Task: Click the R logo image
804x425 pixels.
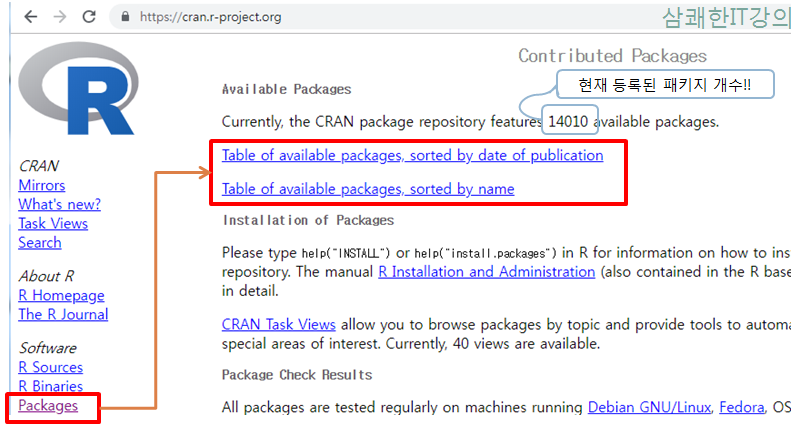Action: pyautogui.click(x=78, y=89)
